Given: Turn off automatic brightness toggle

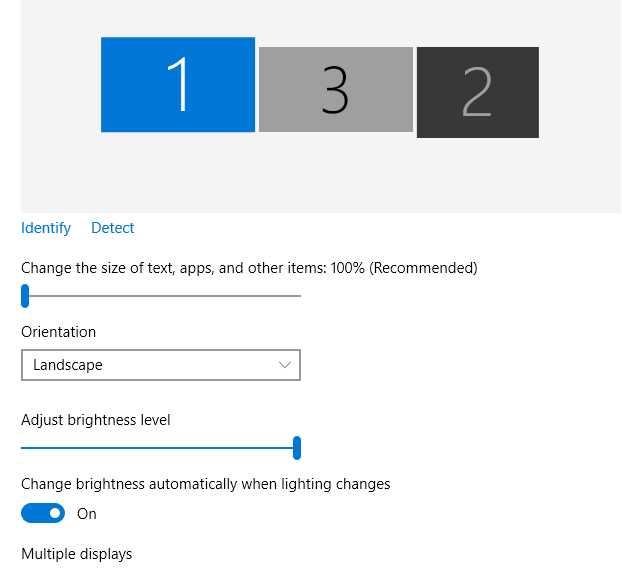Looking at the screenshot, I should click(x=43, y=513).
